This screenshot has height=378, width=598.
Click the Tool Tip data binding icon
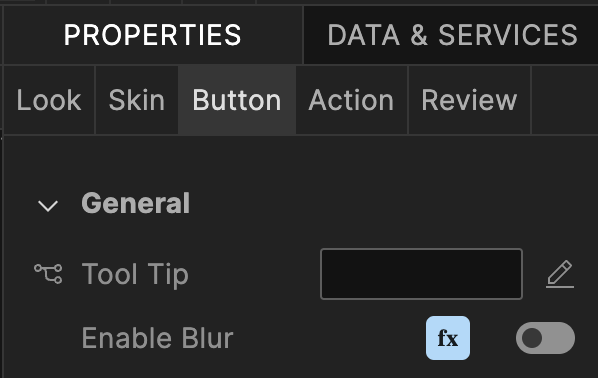[x=48, y=274]
